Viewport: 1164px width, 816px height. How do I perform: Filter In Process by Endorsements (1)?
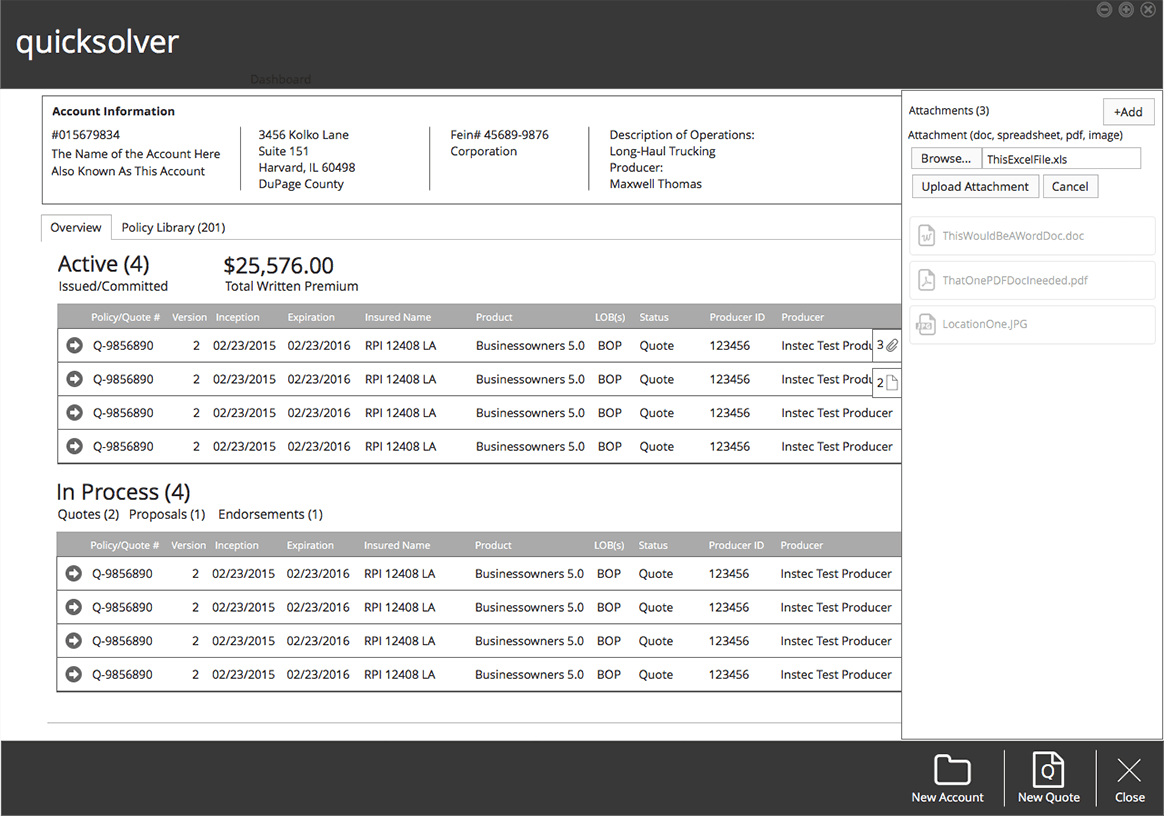[x=270, y=515]
